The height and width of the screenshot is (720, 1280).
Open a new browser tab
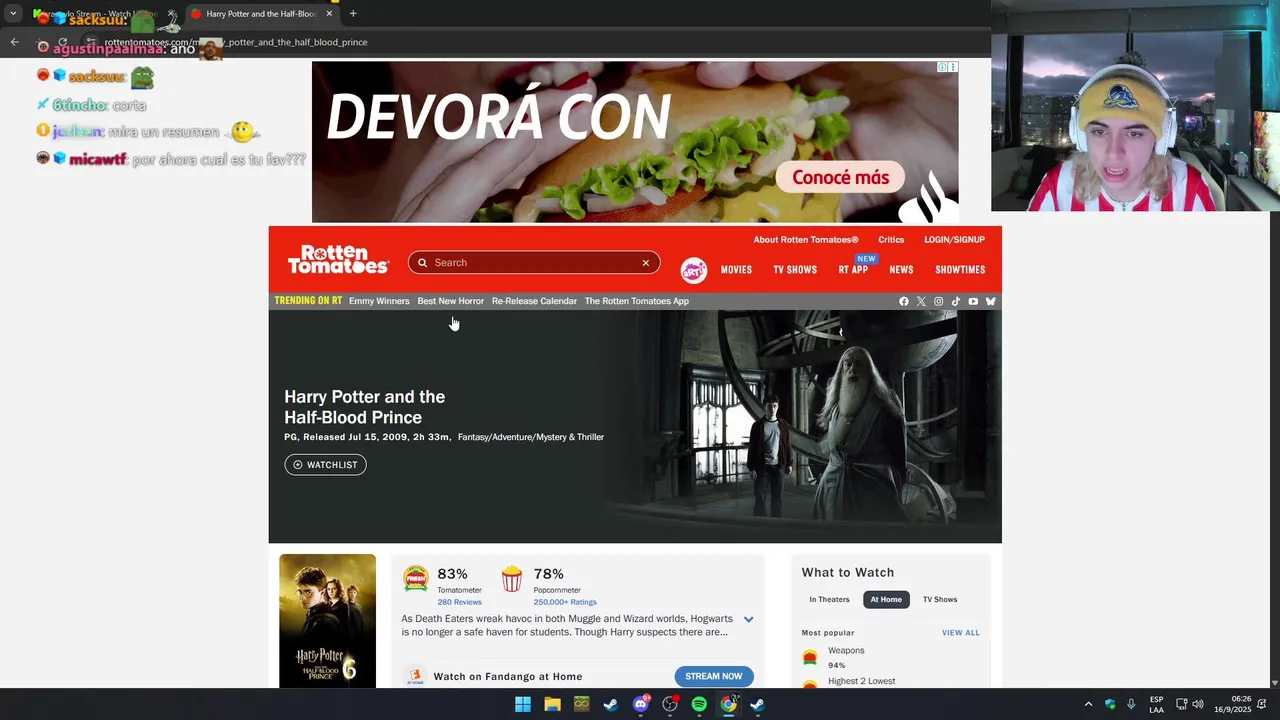point(353,14)
